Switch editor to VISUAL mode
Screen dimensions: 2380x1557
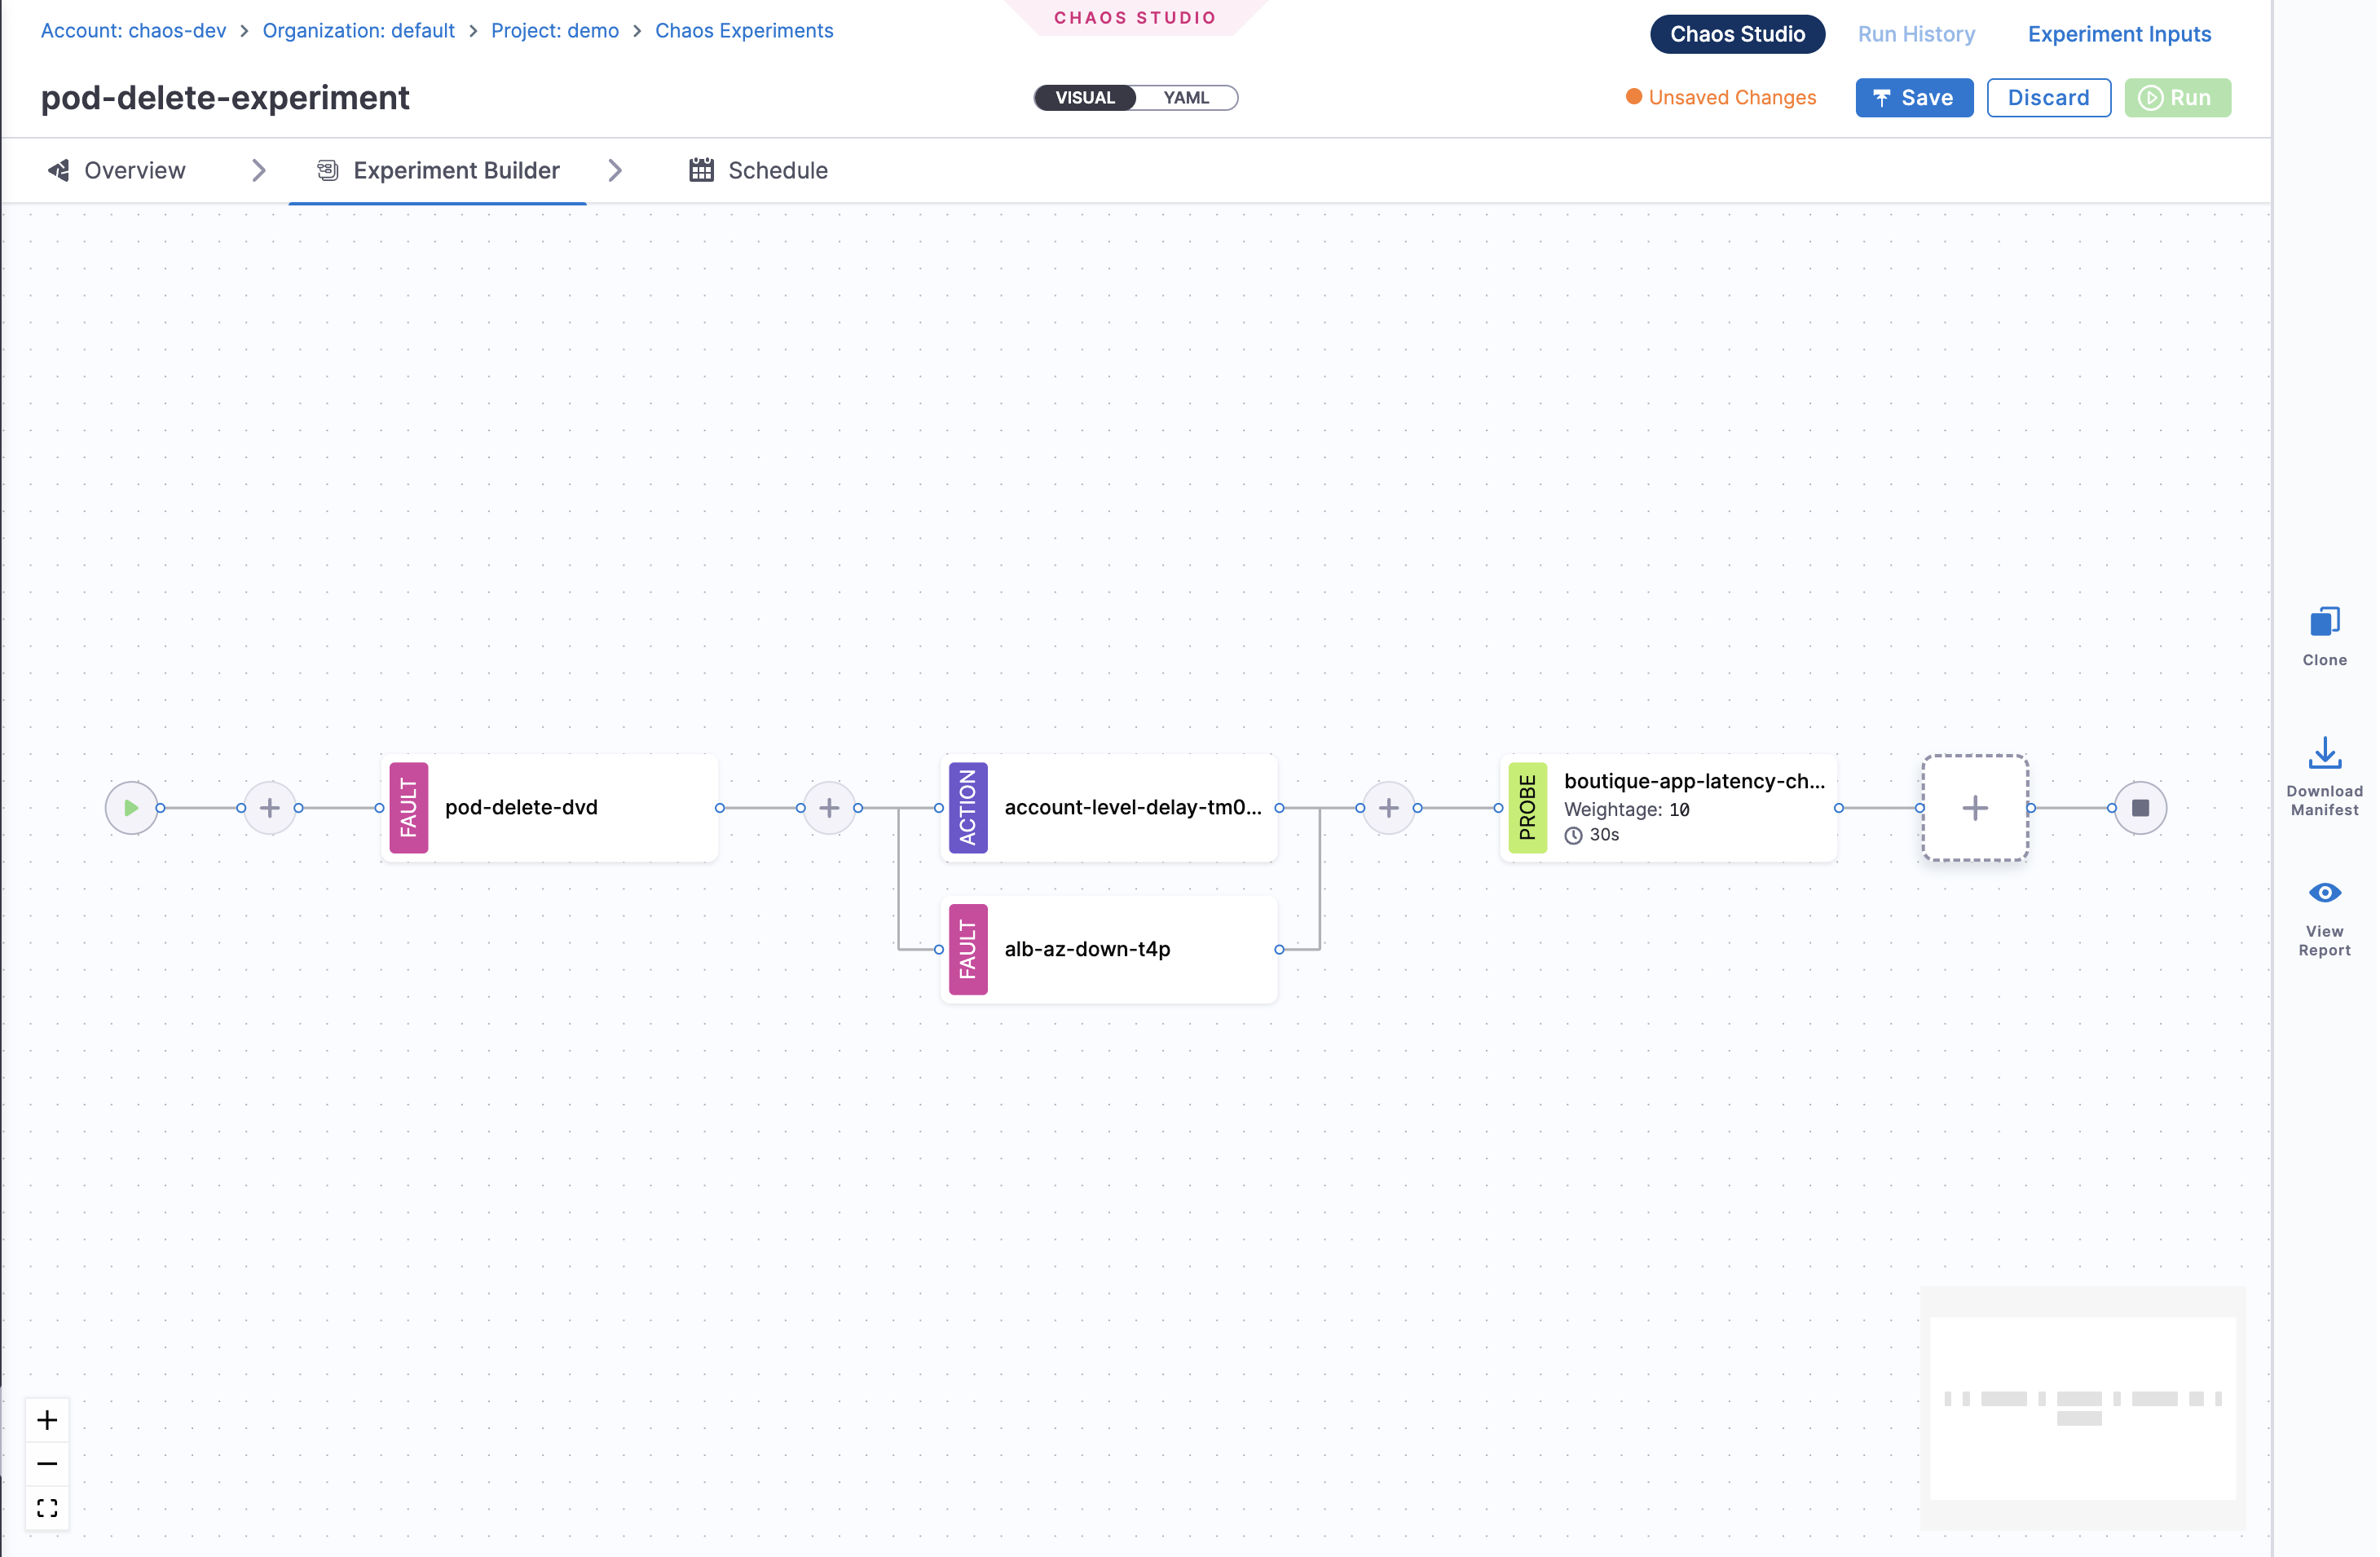tap(1085, 98)
